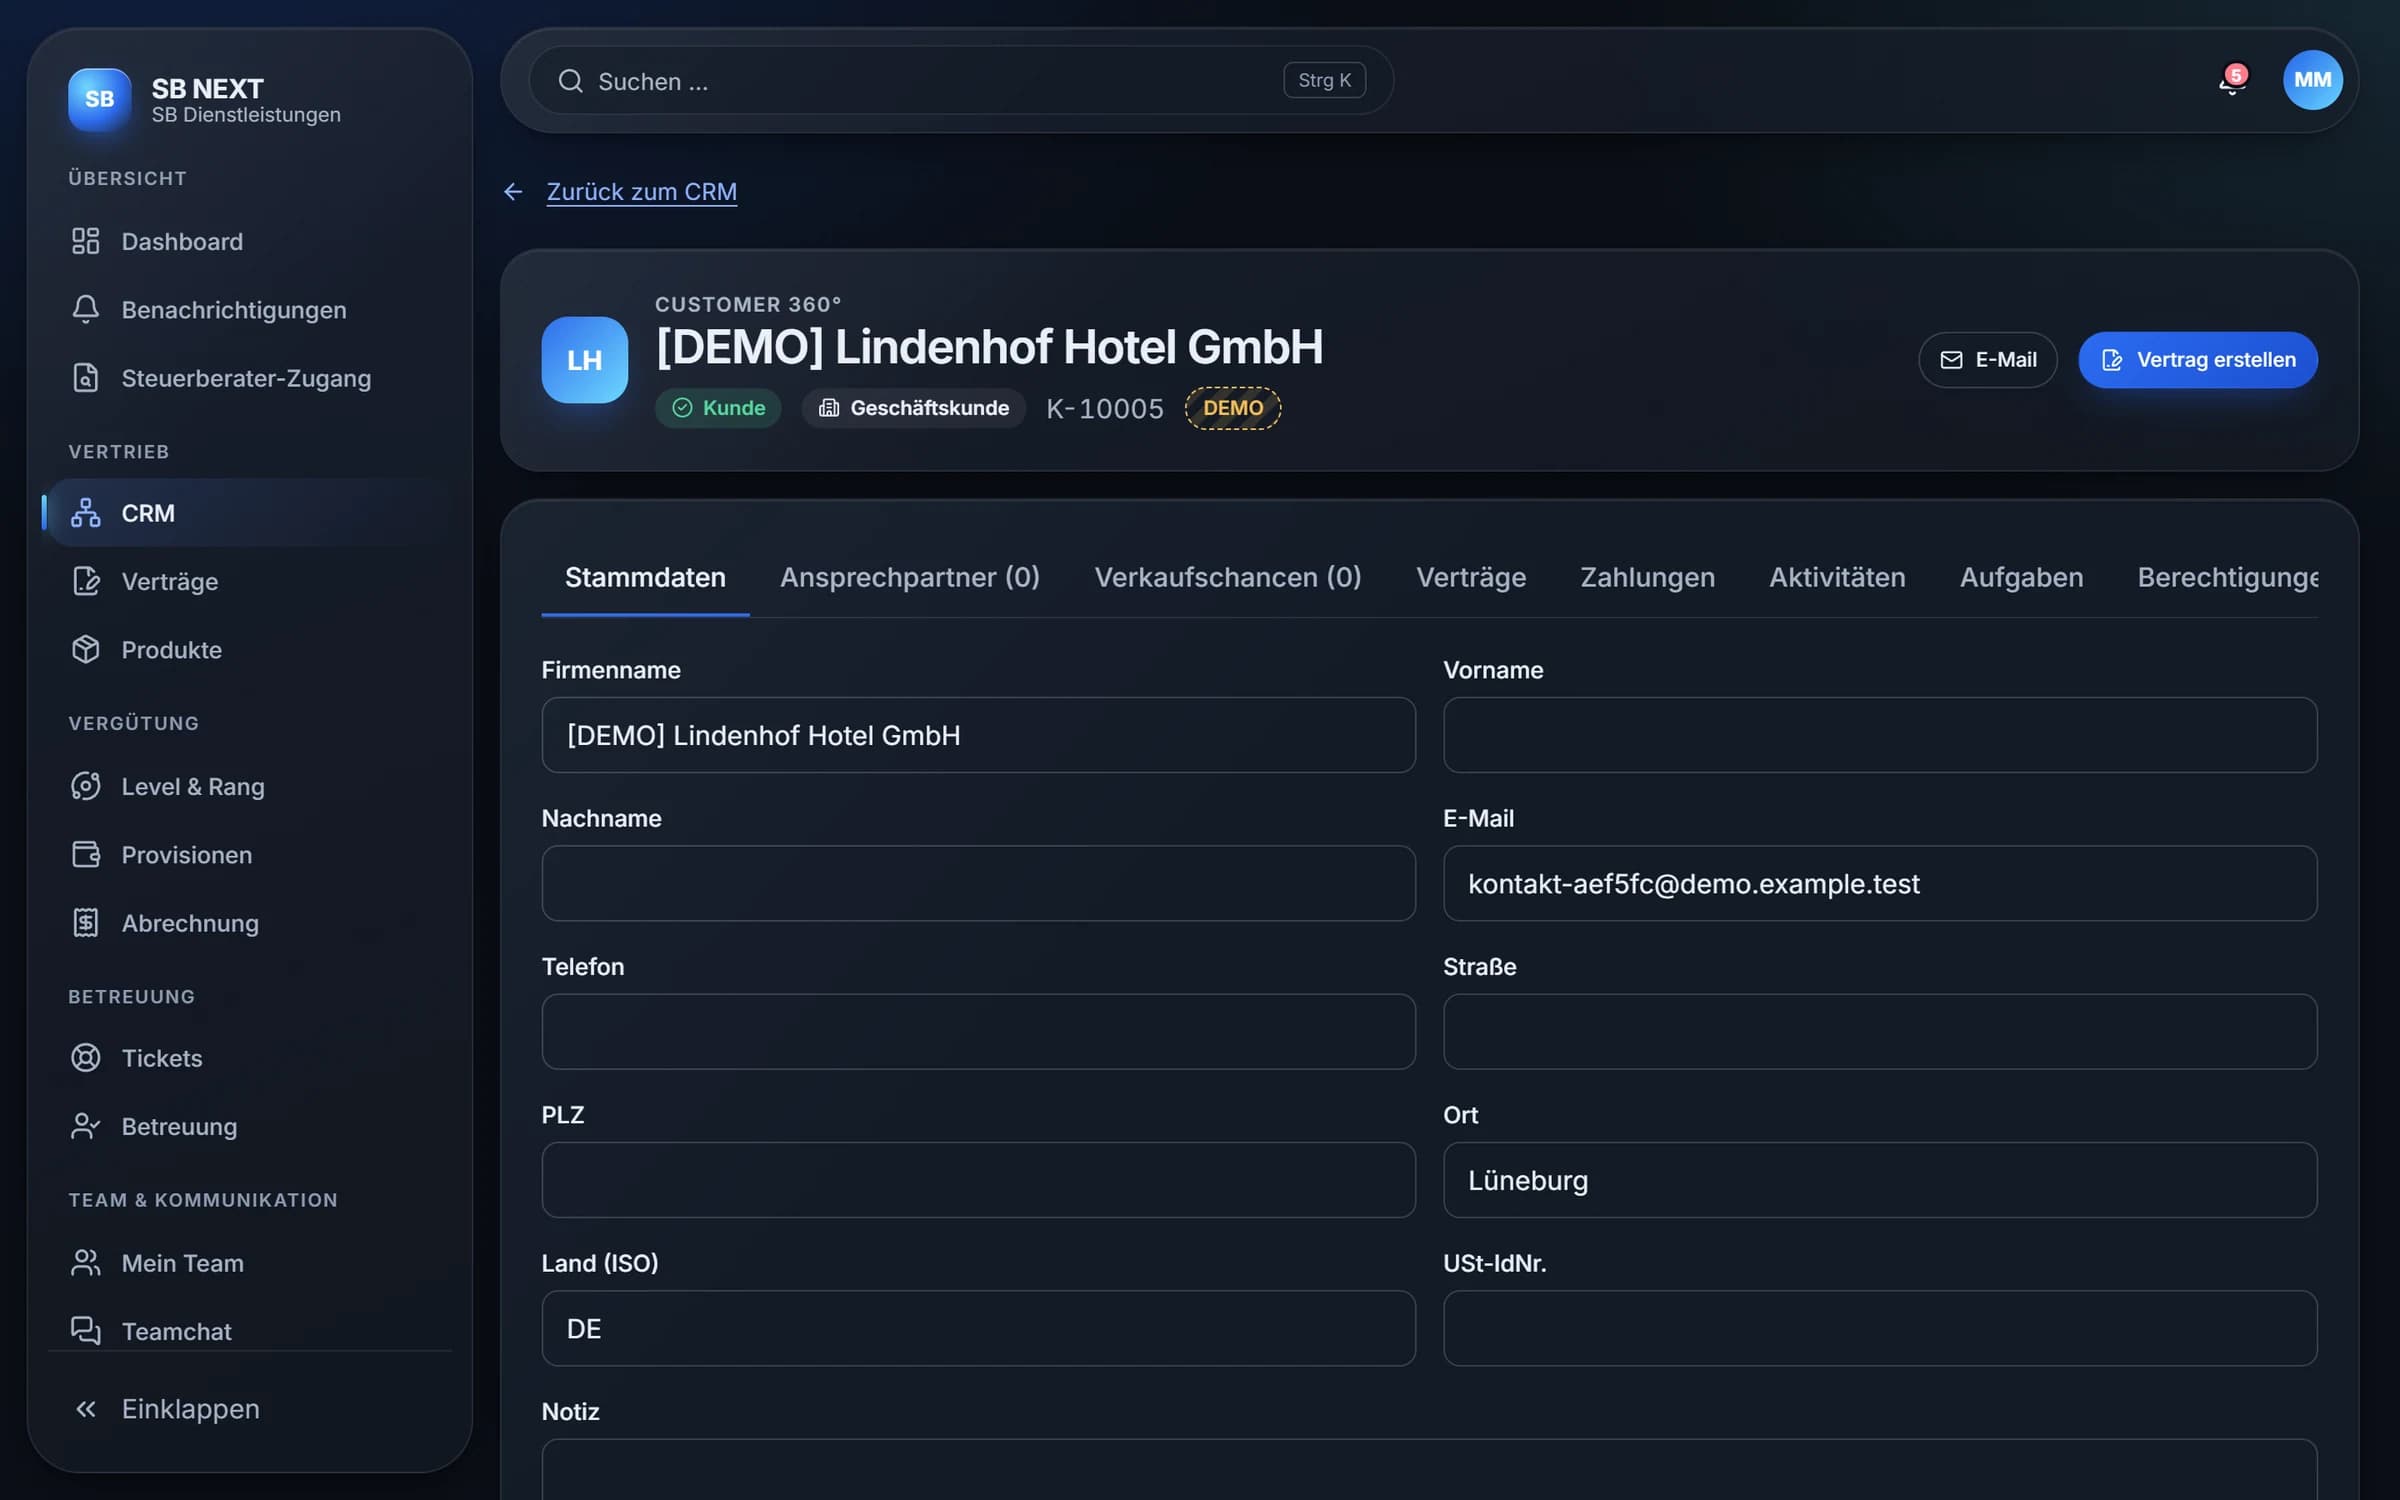
Task: Select the Stammdaten tab
Action: 645,577
